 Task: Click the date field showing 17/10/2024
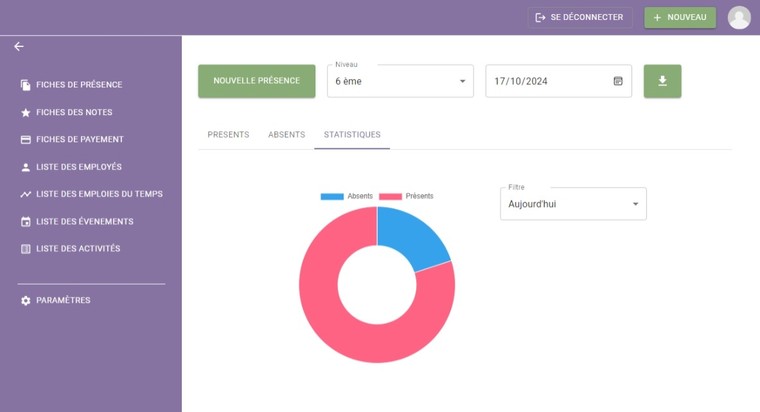tap(558, 81)
